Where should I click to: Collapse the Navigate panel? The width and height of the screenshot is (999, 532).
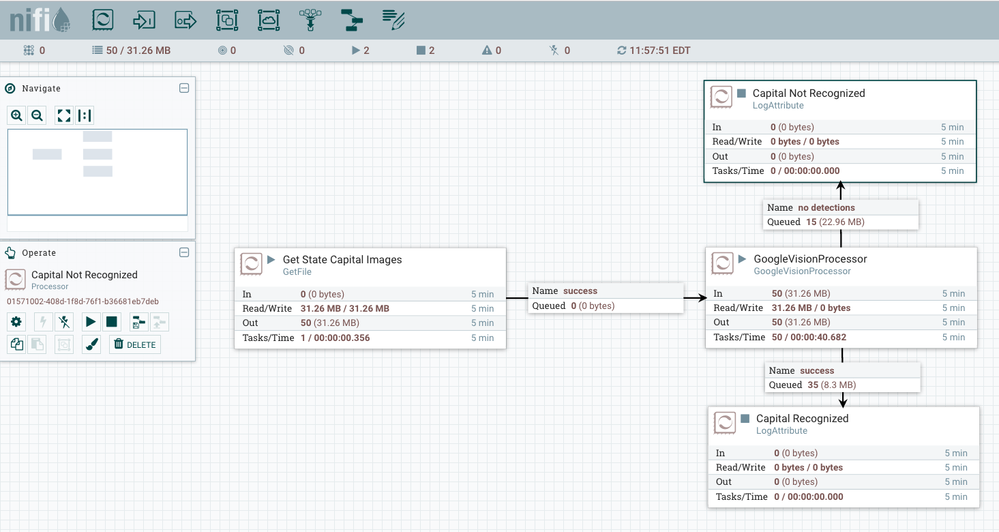click(184, 88)
